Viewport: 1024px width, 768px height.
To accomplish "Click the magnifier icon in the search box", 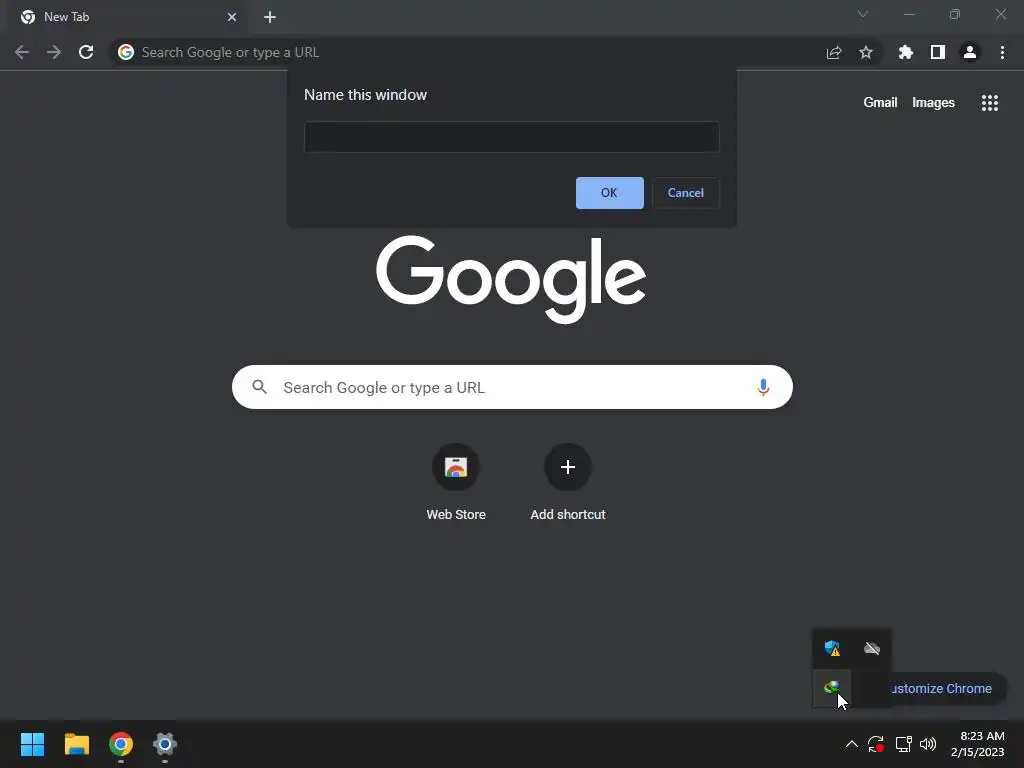I will (259, 387).
